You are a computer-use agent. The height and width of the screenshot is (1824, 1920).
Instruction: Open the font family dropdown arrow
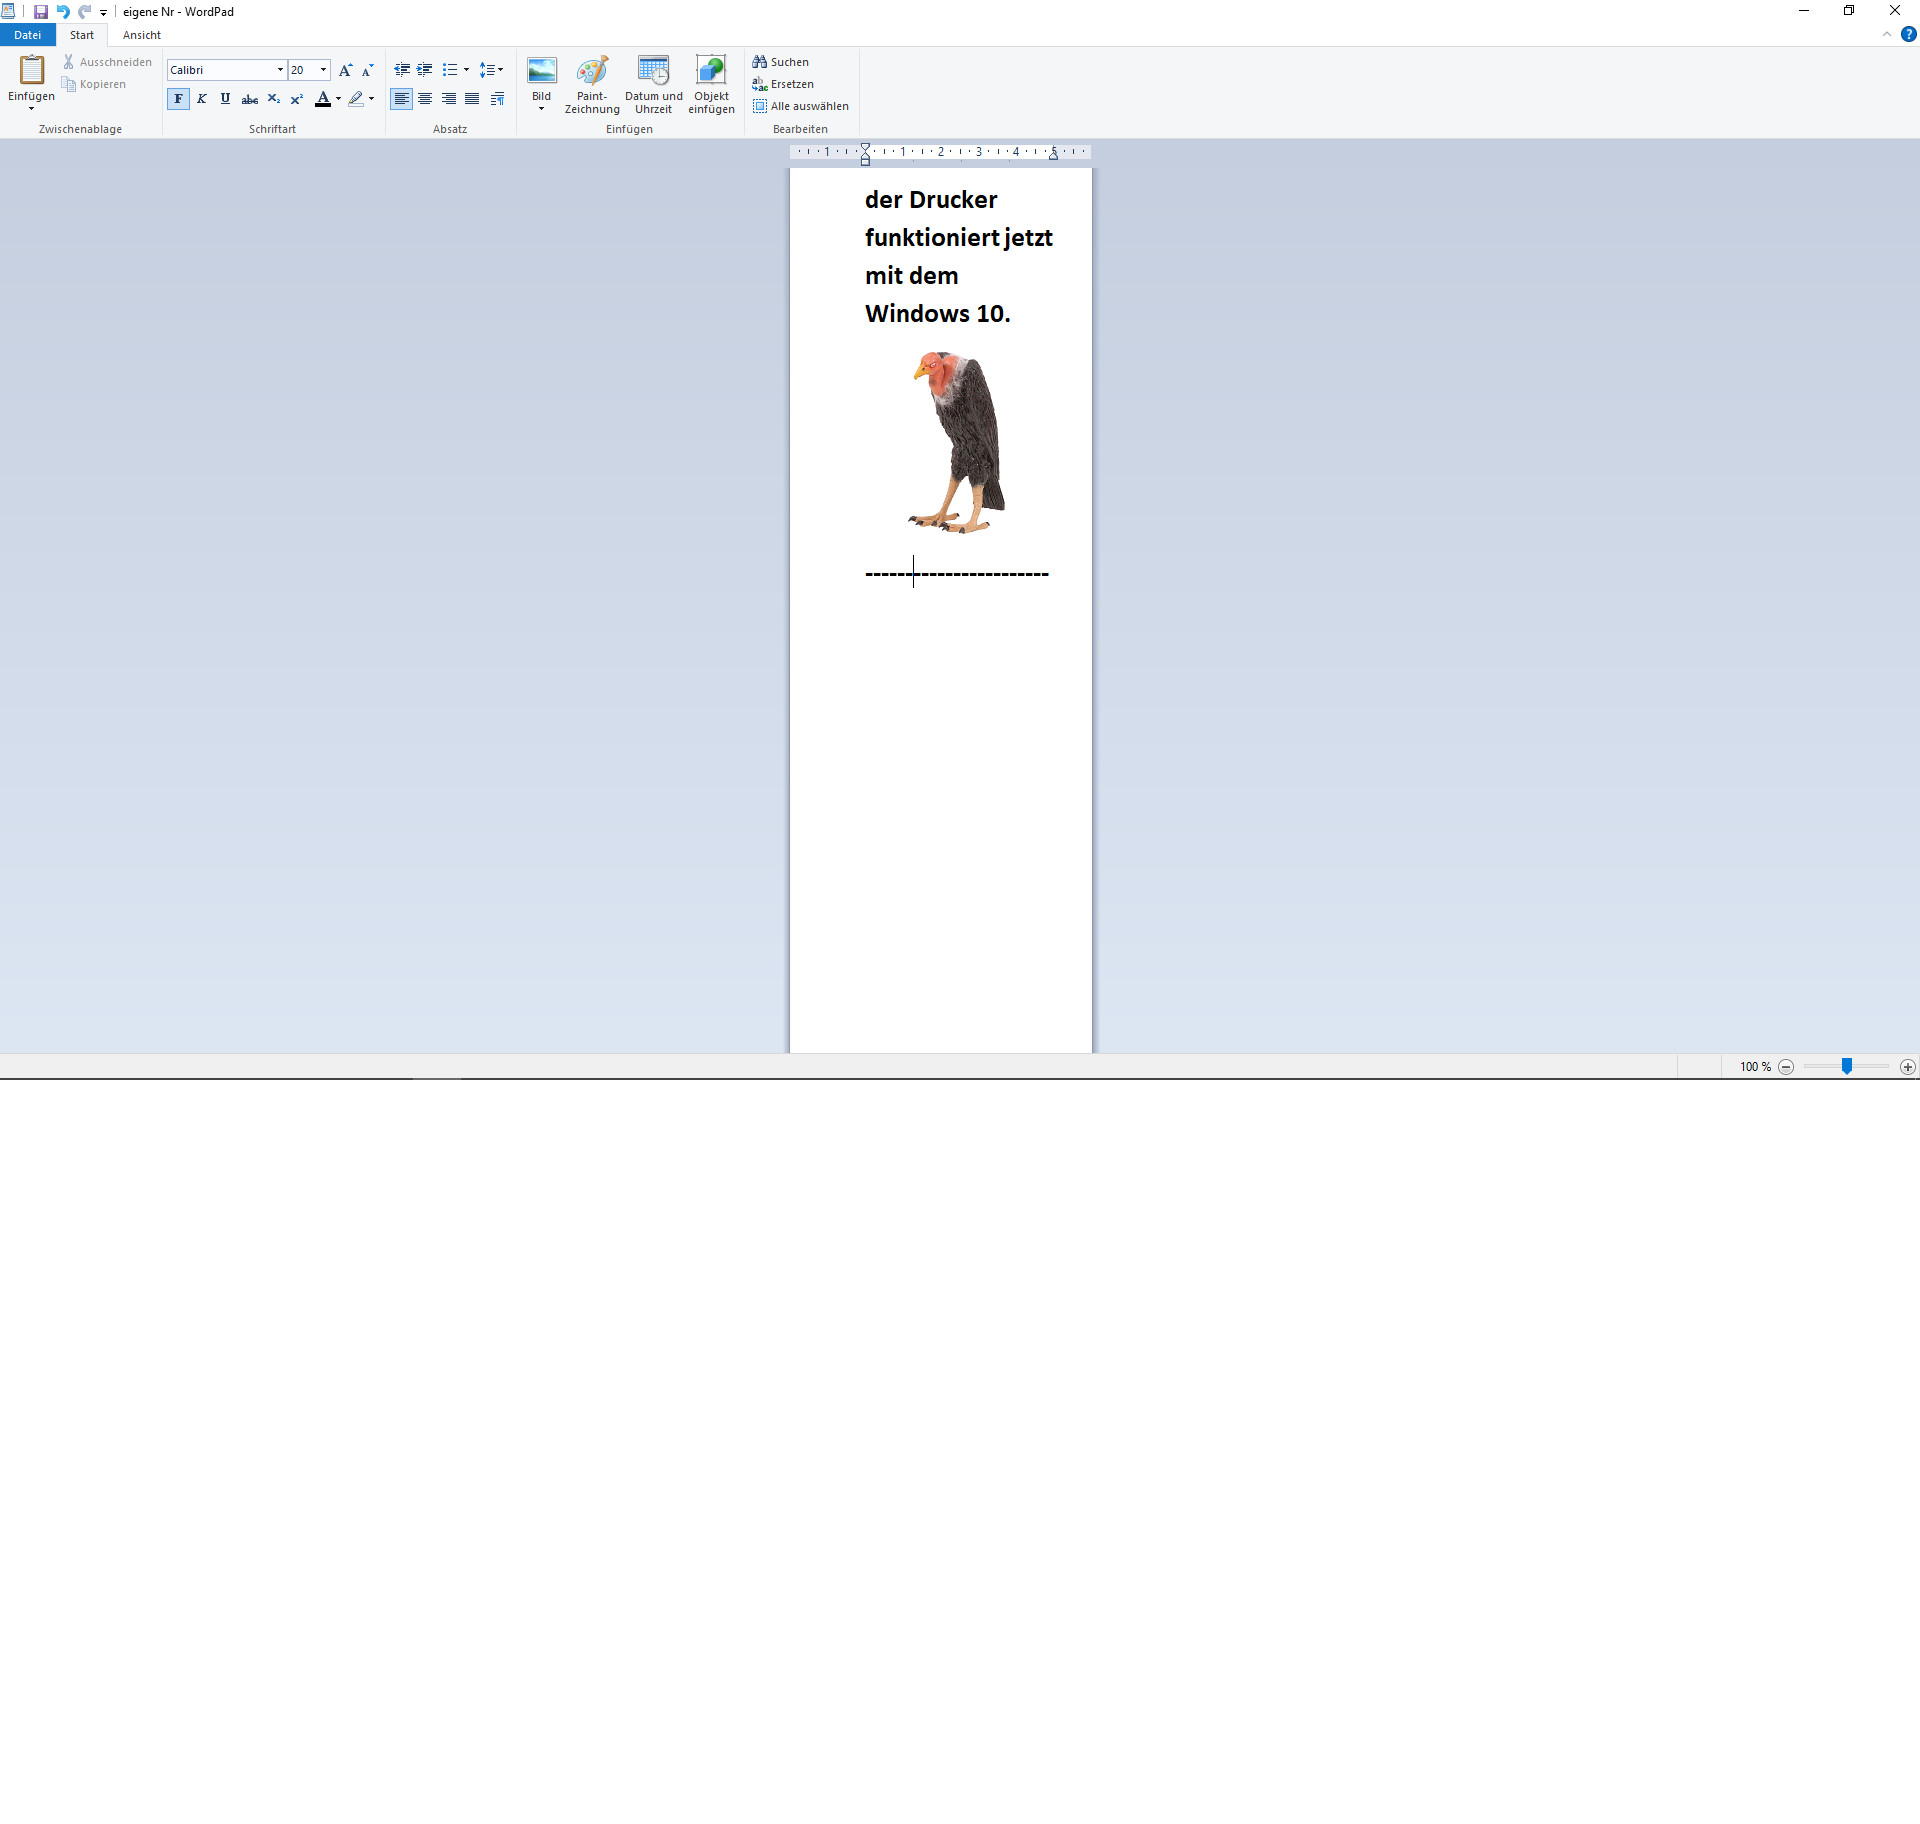[x=280, y=70]
